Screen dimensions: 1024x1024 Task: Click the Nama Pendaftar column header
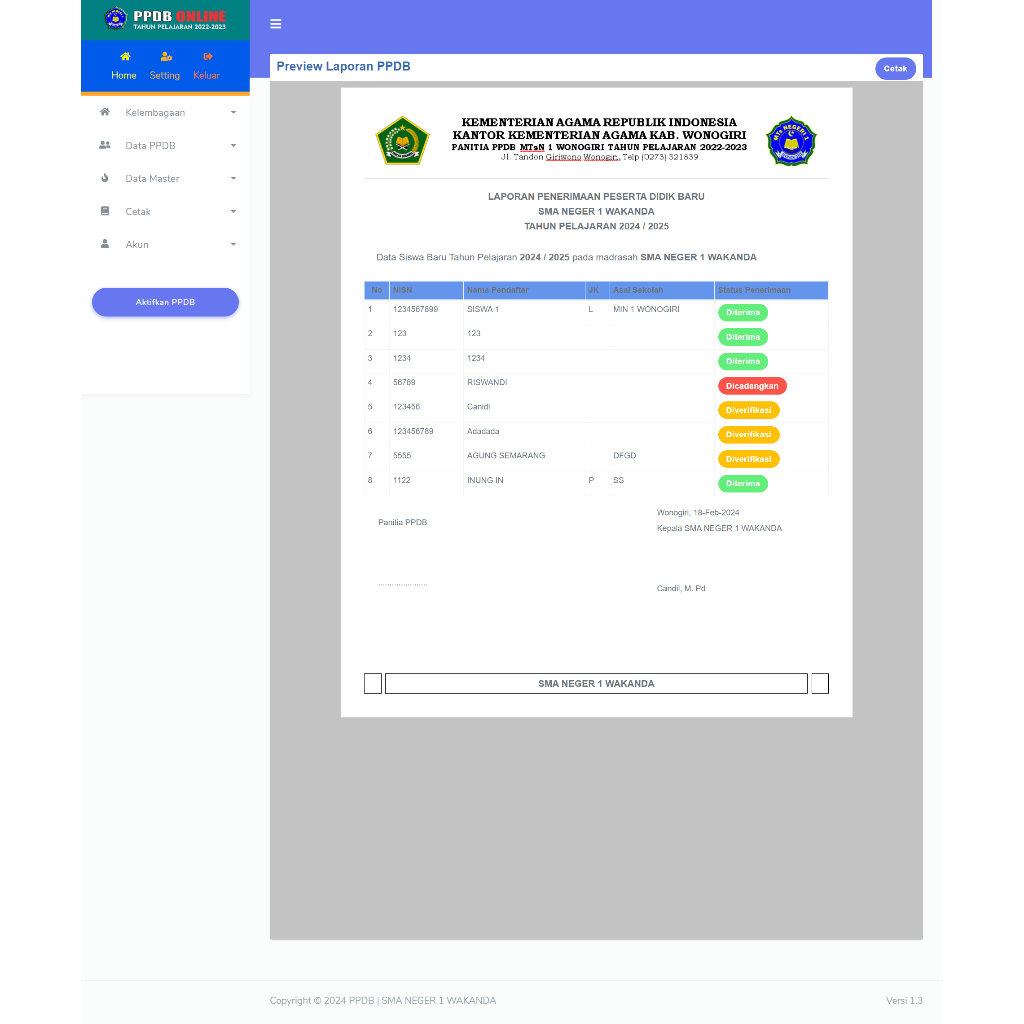click(524, 290)
